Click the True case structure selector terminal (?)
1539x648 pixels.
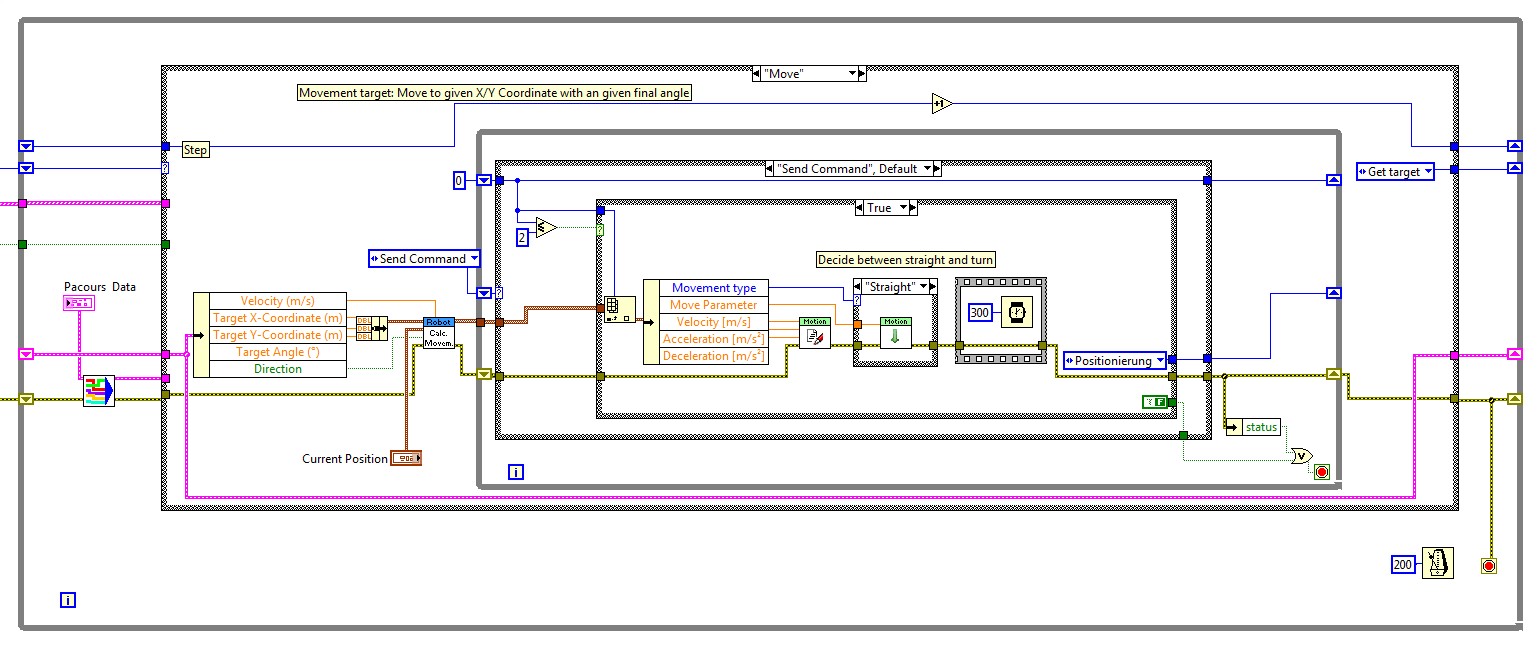(x=600, y=229)
